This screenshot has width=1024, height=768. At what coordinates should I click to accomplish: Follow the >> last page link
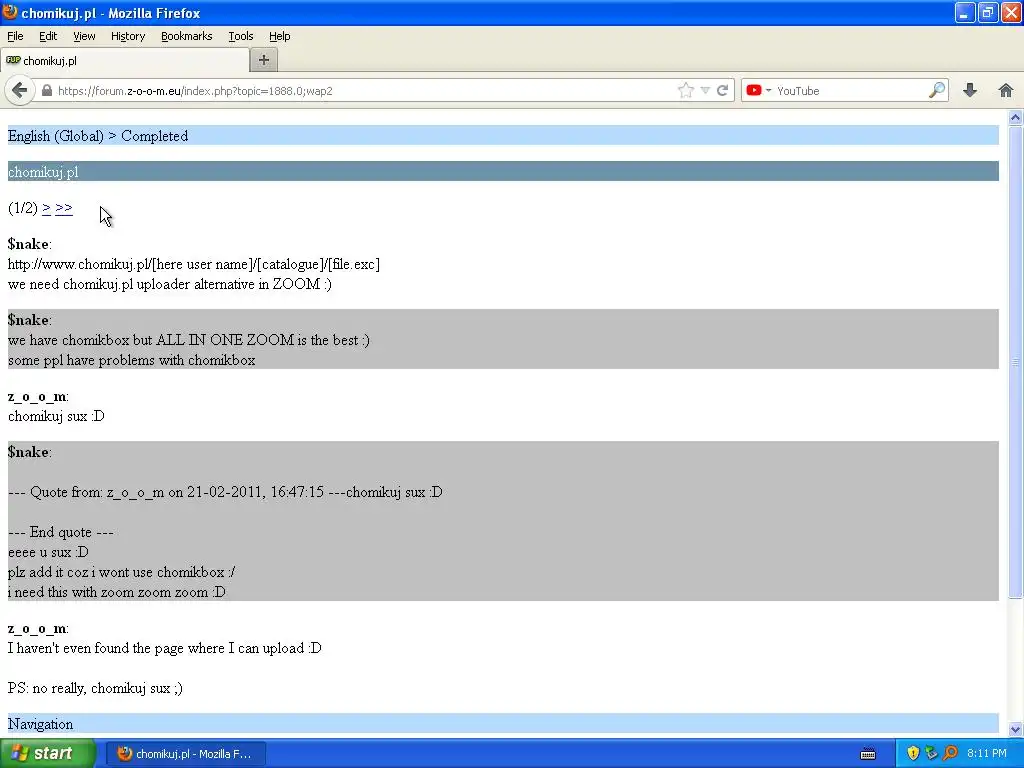click(64, 208)
